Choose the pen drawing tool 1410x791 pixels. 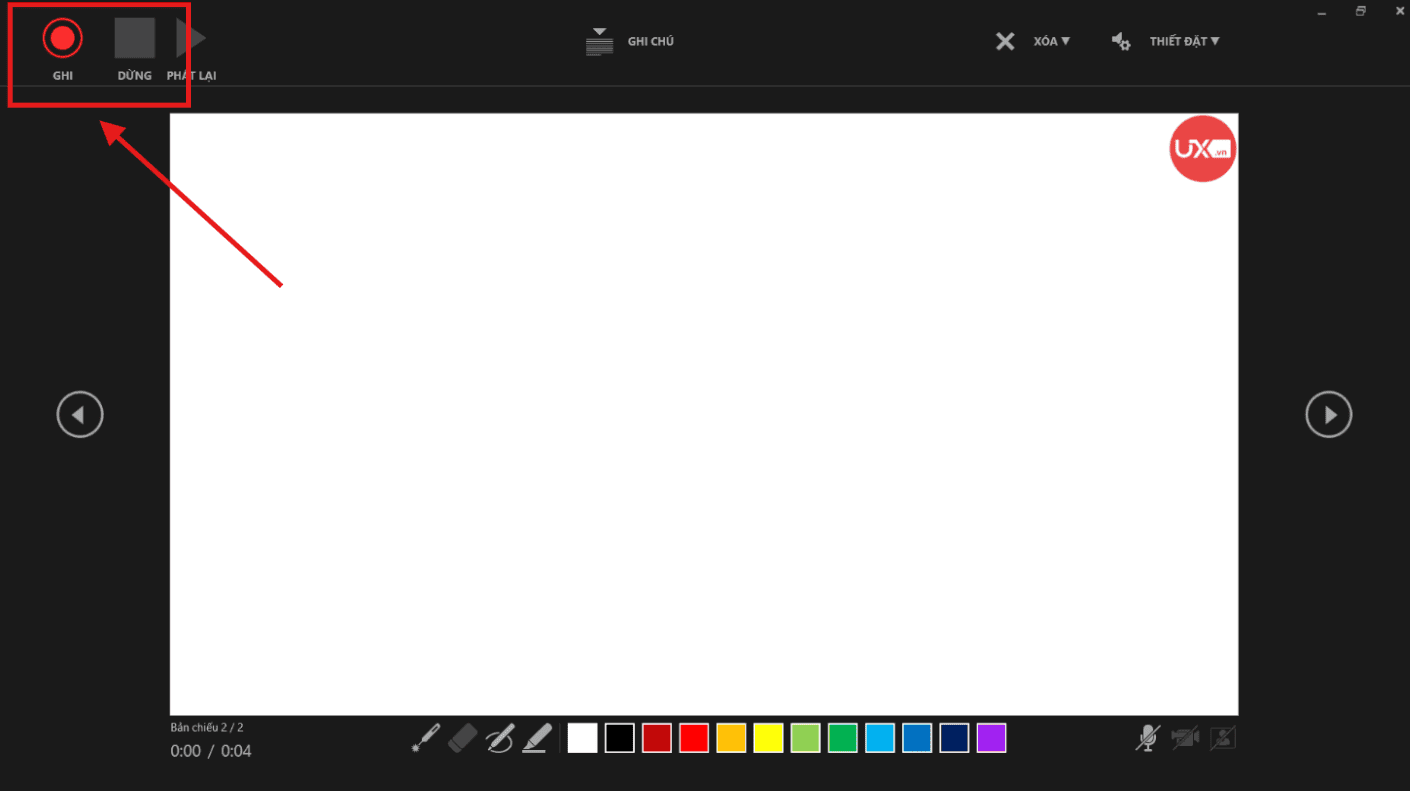[500, 738]
